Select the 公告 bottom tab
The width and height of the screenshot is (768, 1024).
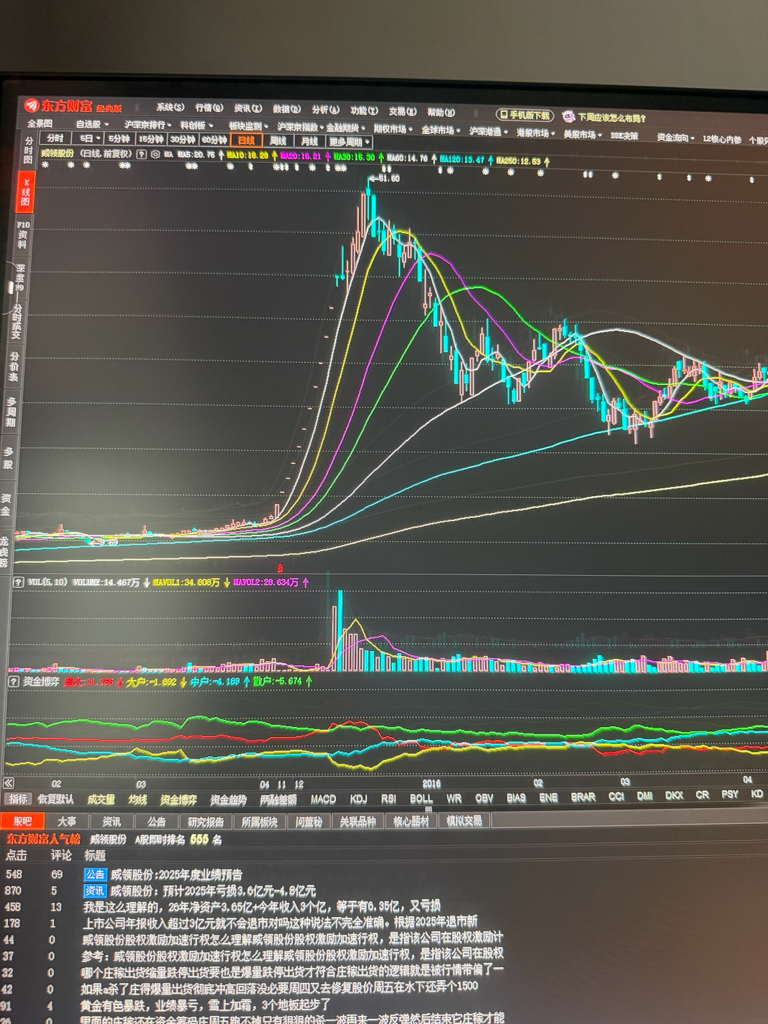[x=156, y=822]
